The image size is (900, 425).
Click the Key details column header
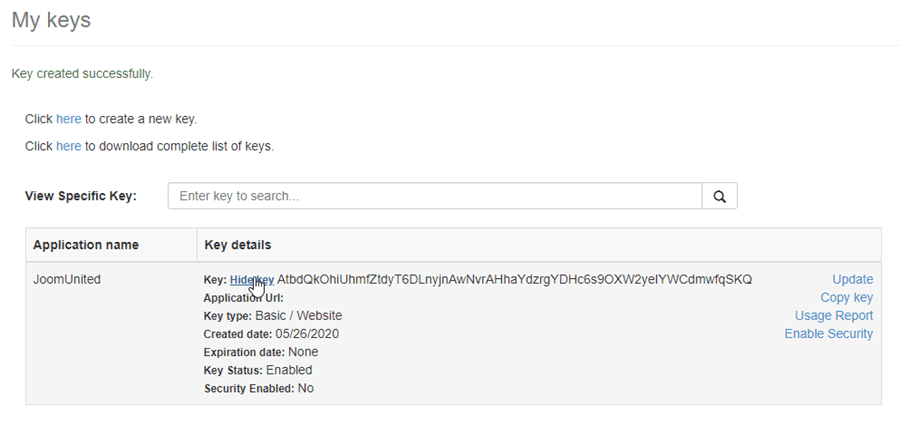click(238, 245)
